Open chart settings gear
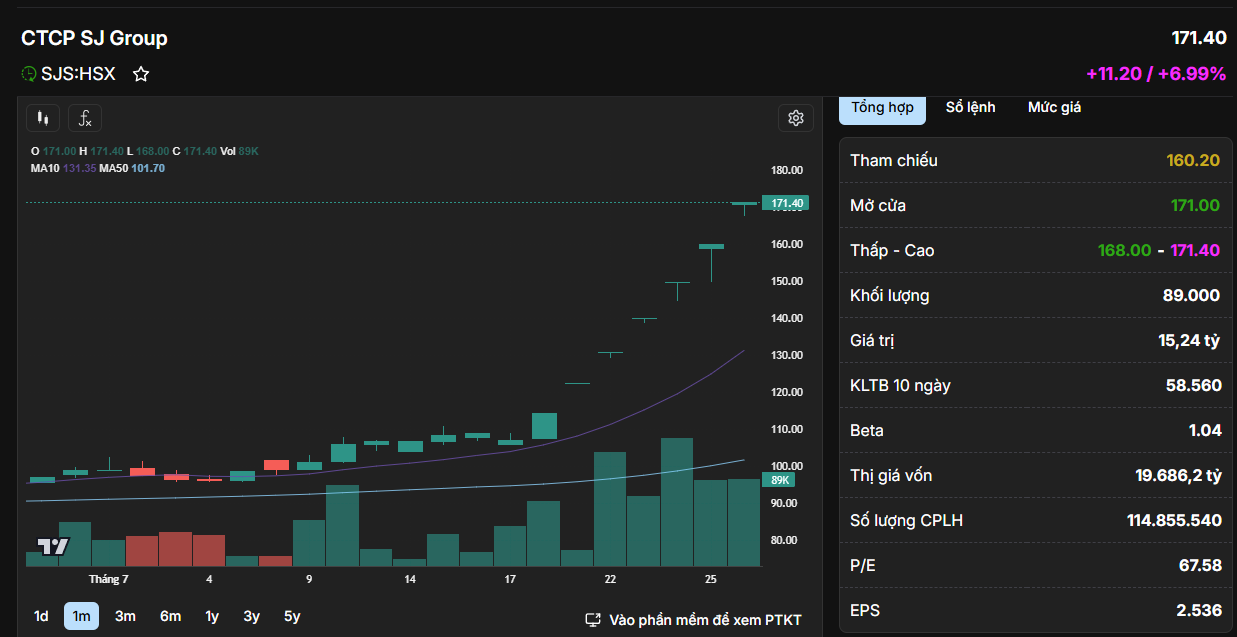This screenshot has width=1237, height=637. (x=796, y=118)
